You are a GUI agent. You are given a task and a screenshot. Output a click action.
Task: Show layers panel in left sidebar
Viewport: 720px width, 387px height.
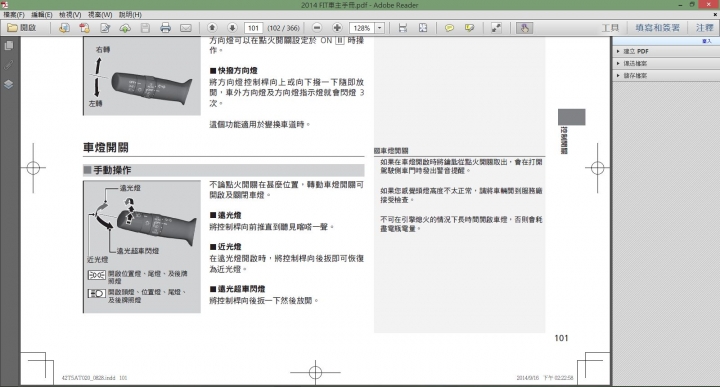coord(8,84)
